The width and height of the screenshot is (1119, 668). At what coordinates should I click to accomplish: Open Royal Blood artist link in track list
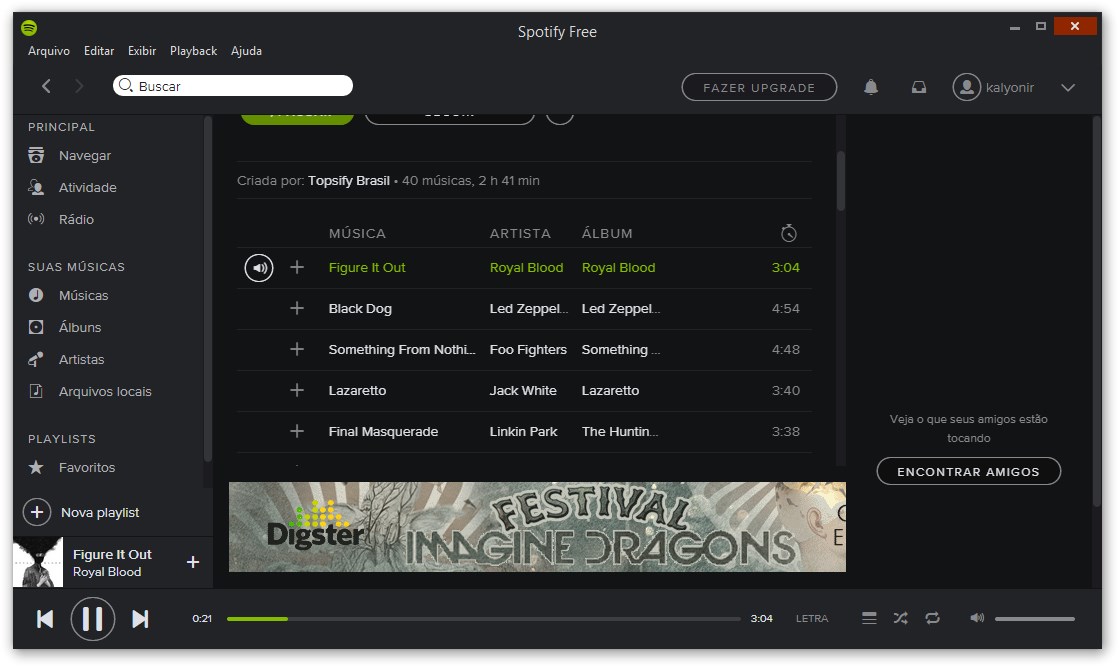click(526, 268)
